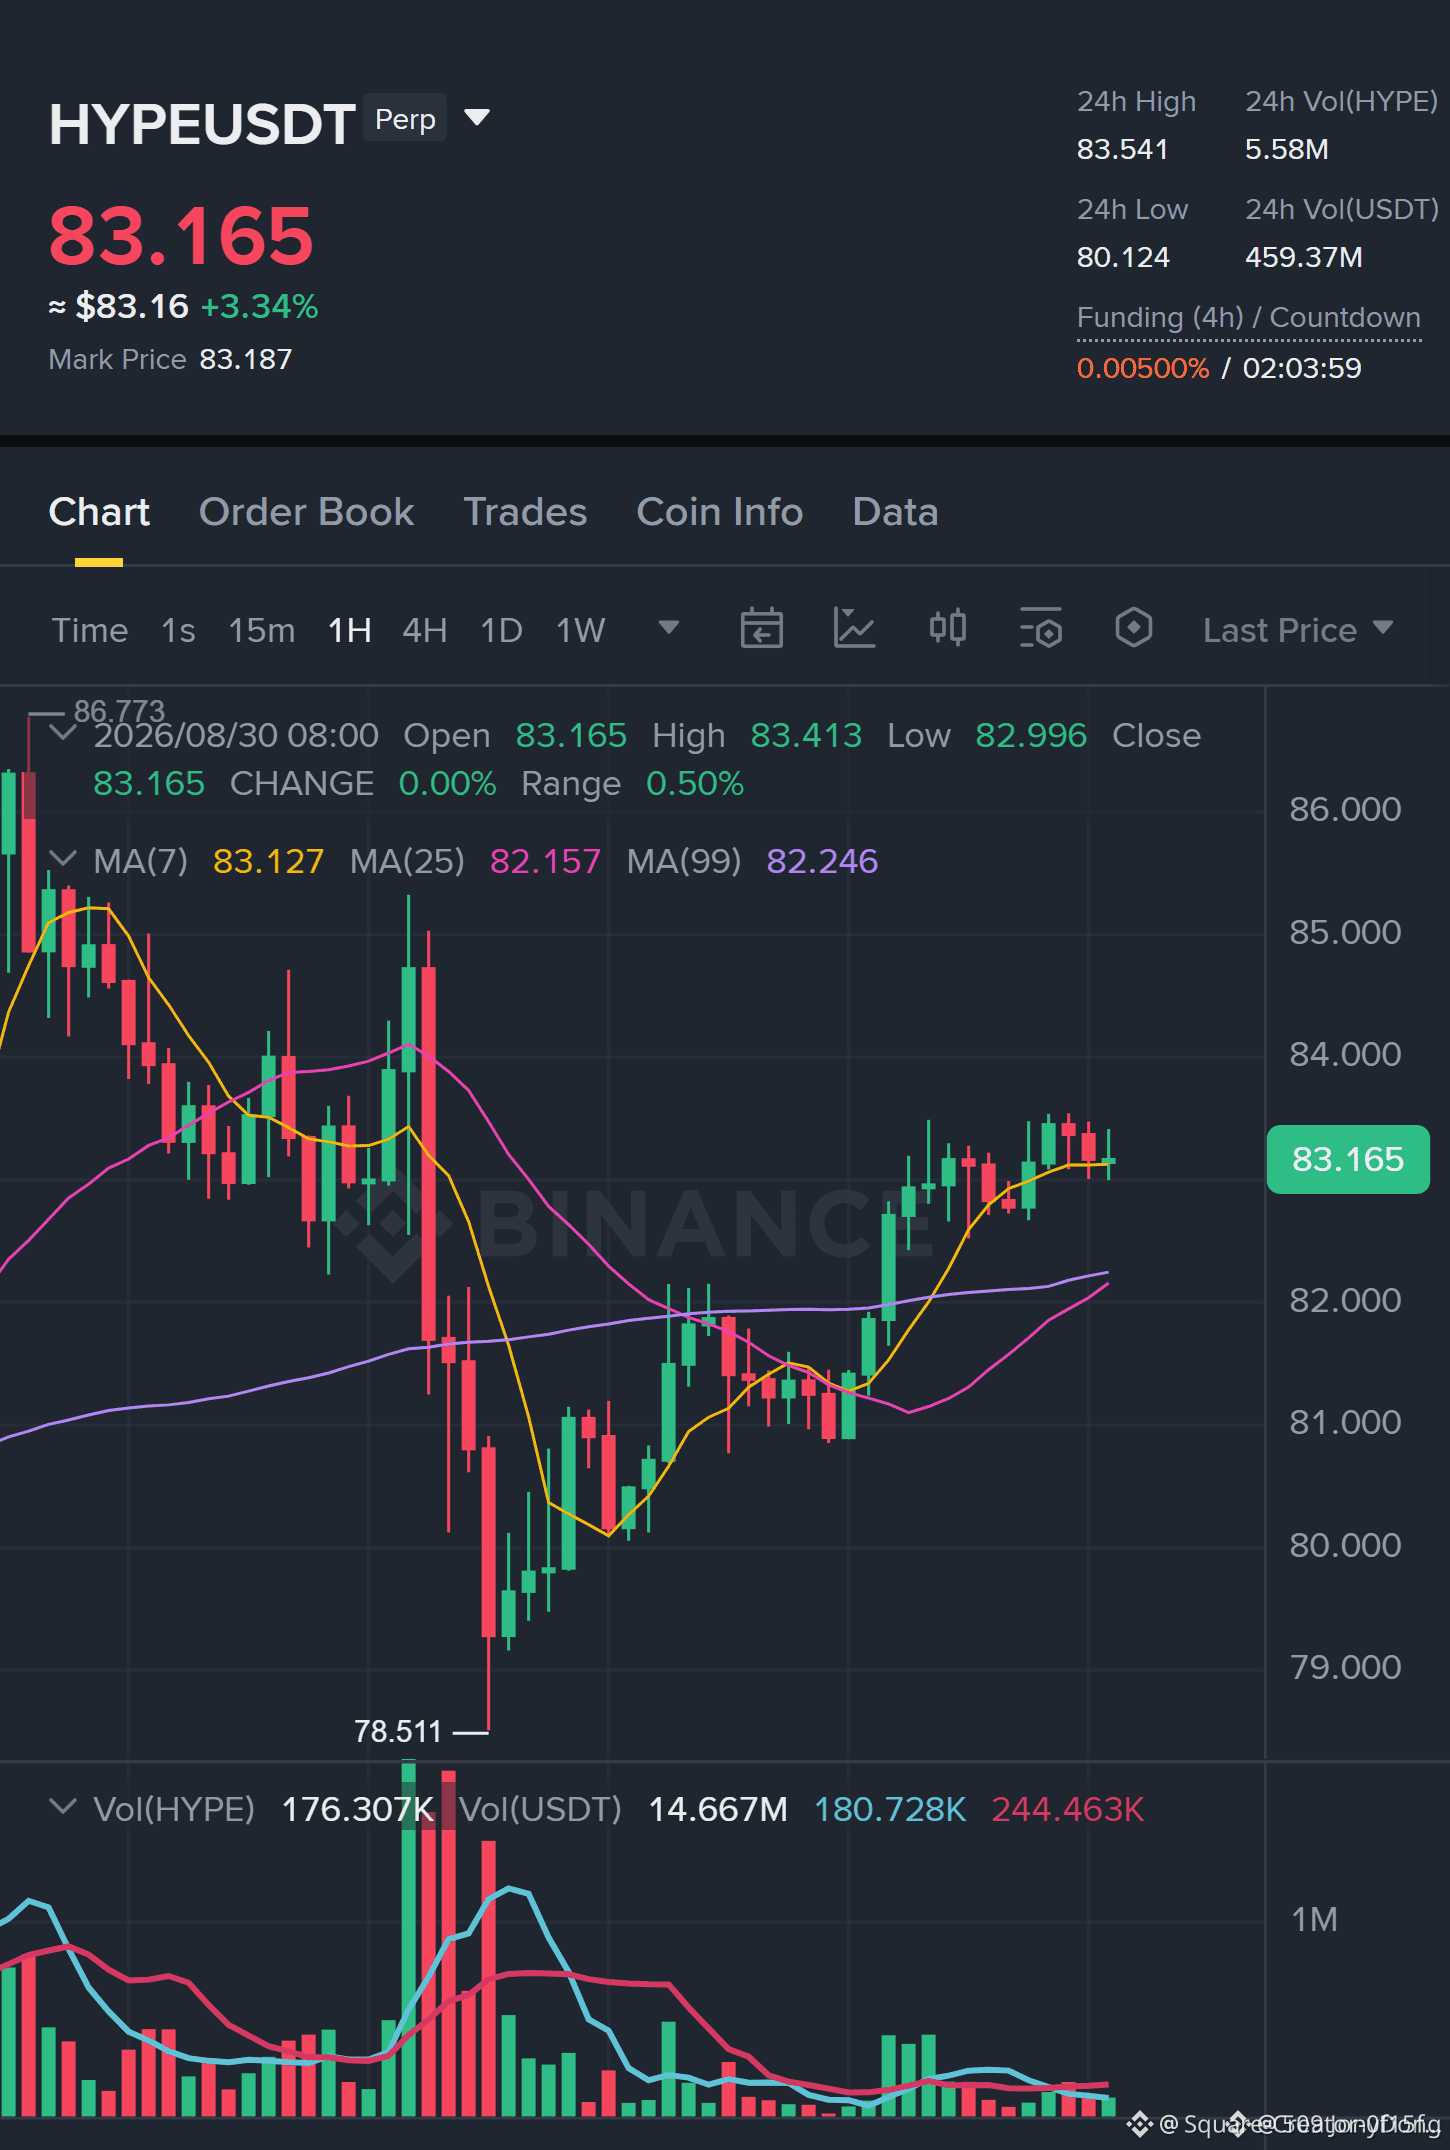This screenshot has height=2150, width=1450.
Task: Click the Vol(USDT) 14.667M value
Action: (718, 1809)
